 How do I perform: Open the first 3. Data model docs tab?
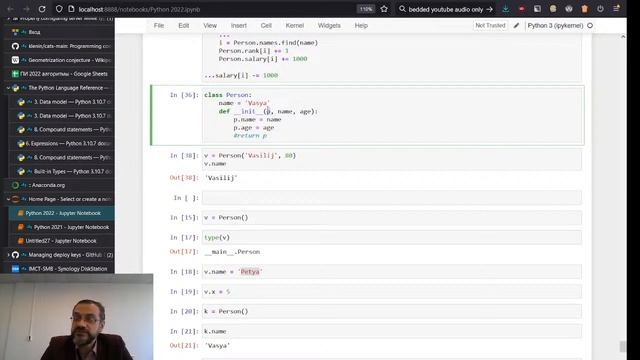(64, 102)
